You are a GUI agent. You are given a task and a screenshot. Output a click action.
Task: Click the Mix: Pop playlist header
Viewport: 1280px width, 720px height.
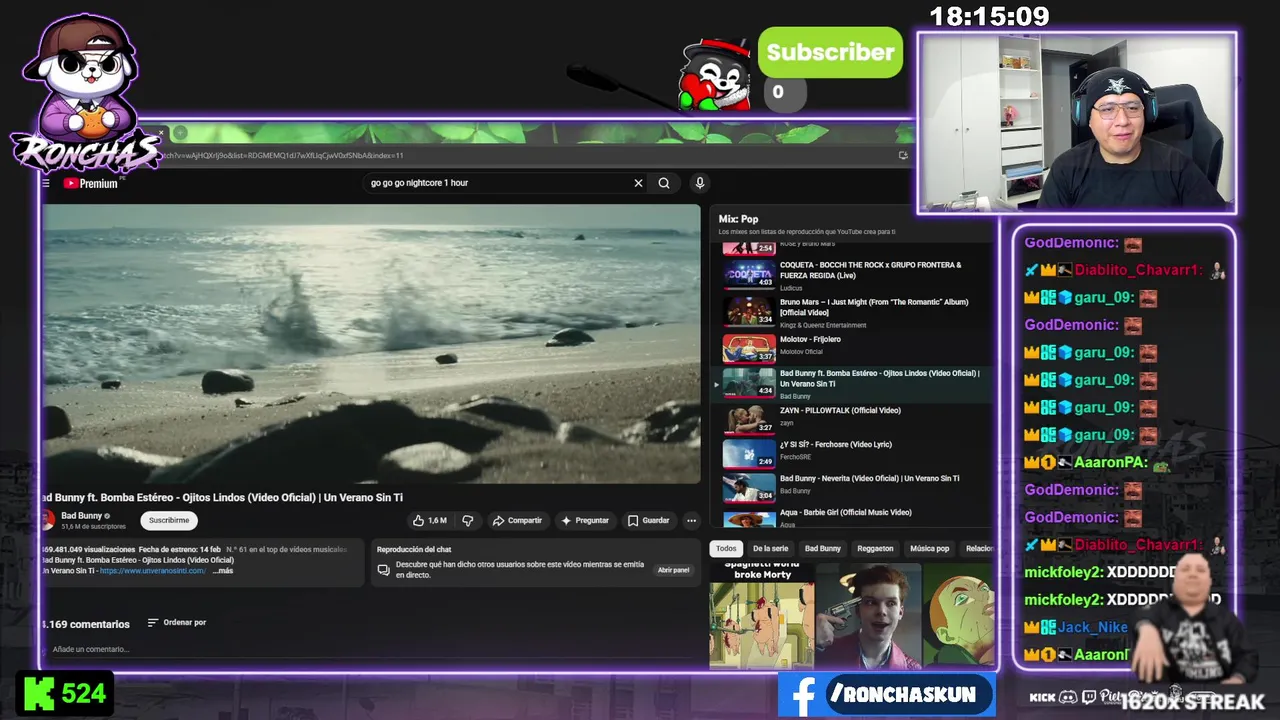pos(739,219)
